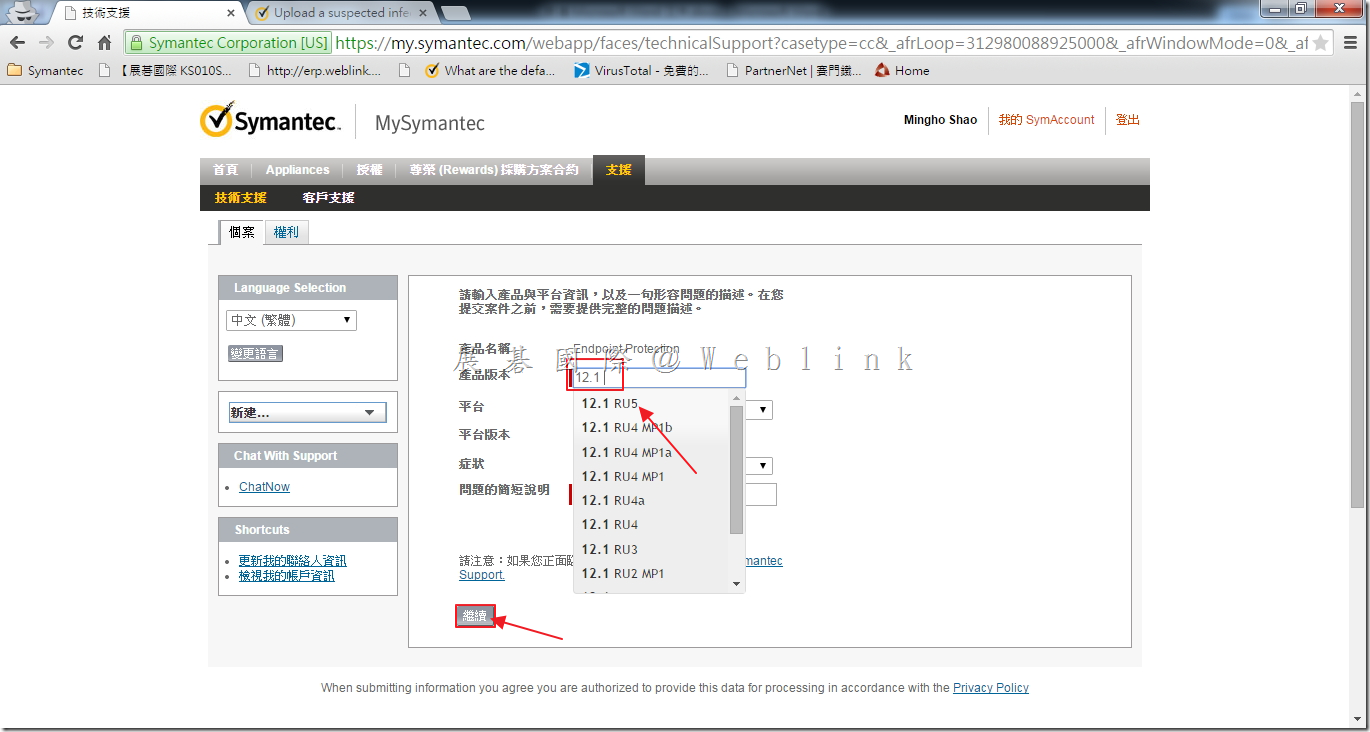Open the 檢視我的帳戶資訊 link
This screenshot has height=732, width=1370.
[286, 576]
